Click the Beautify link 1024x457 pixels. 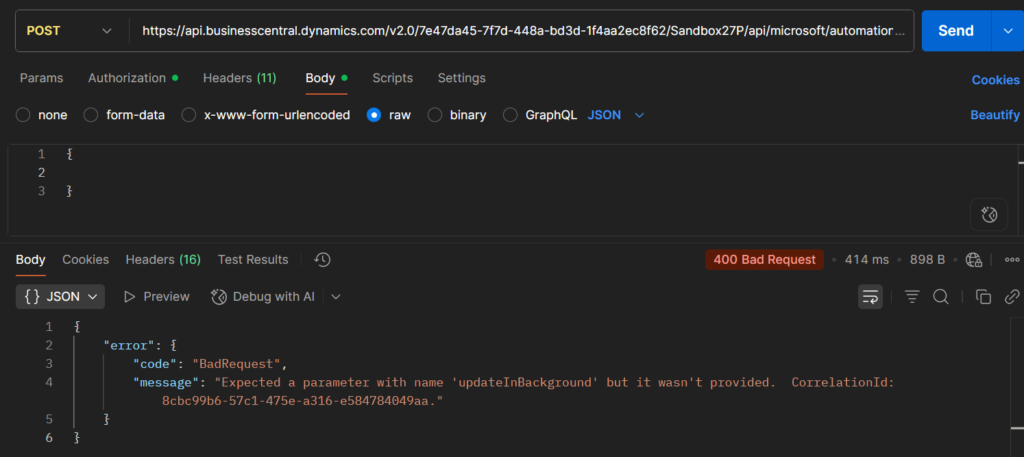tap(994, 115)
